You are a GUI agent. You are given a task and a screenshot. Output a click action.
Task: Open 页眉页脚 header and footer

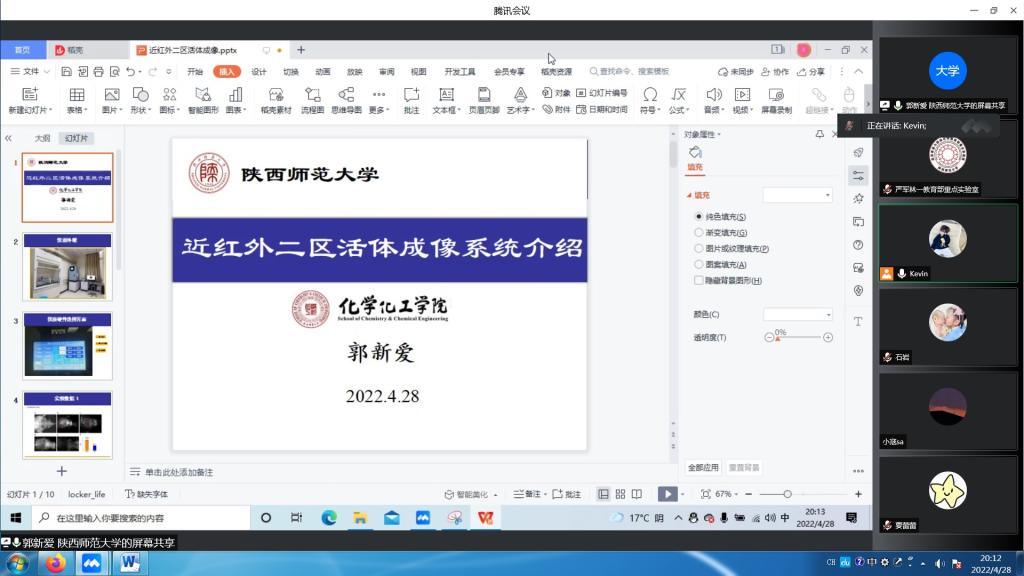484,101
